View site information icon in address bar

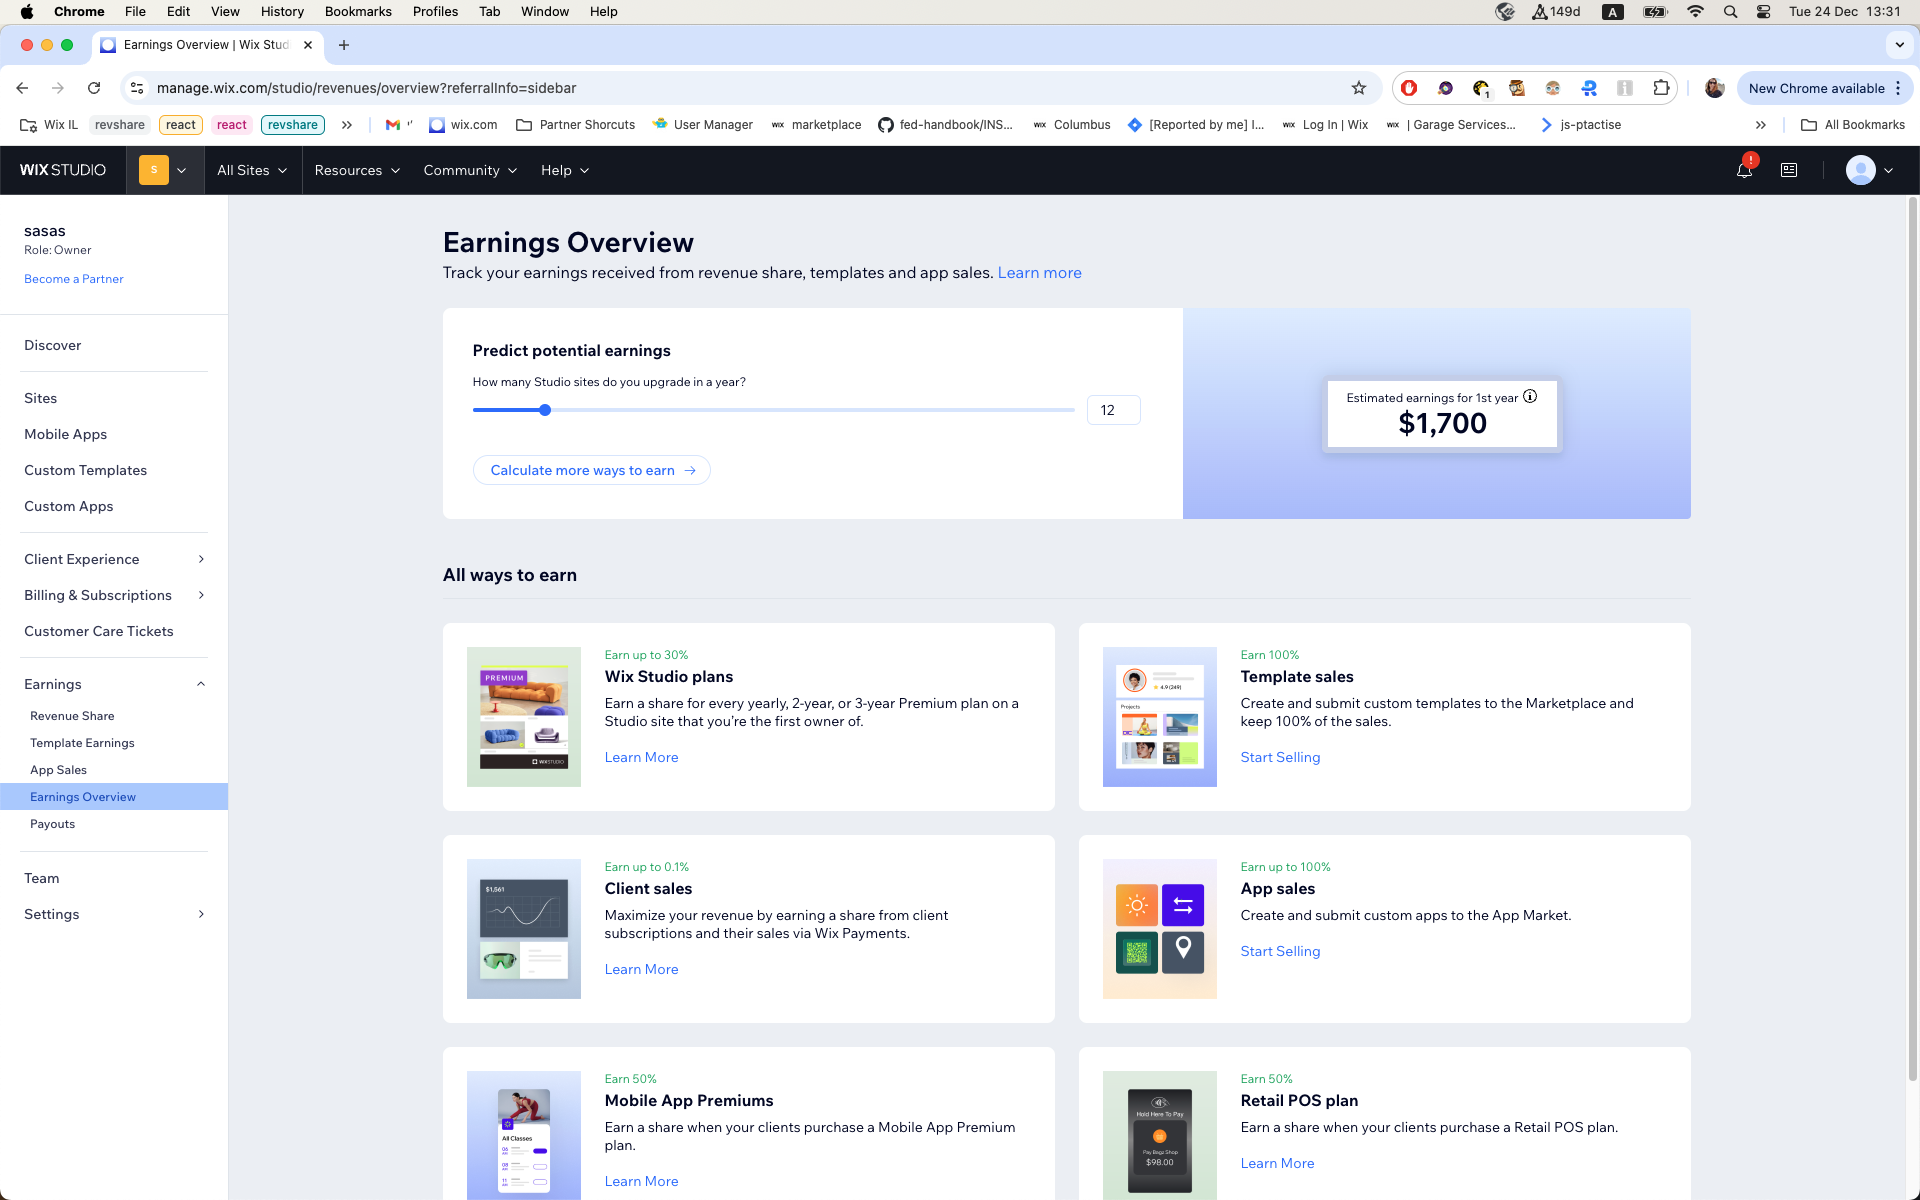(137, 88)
